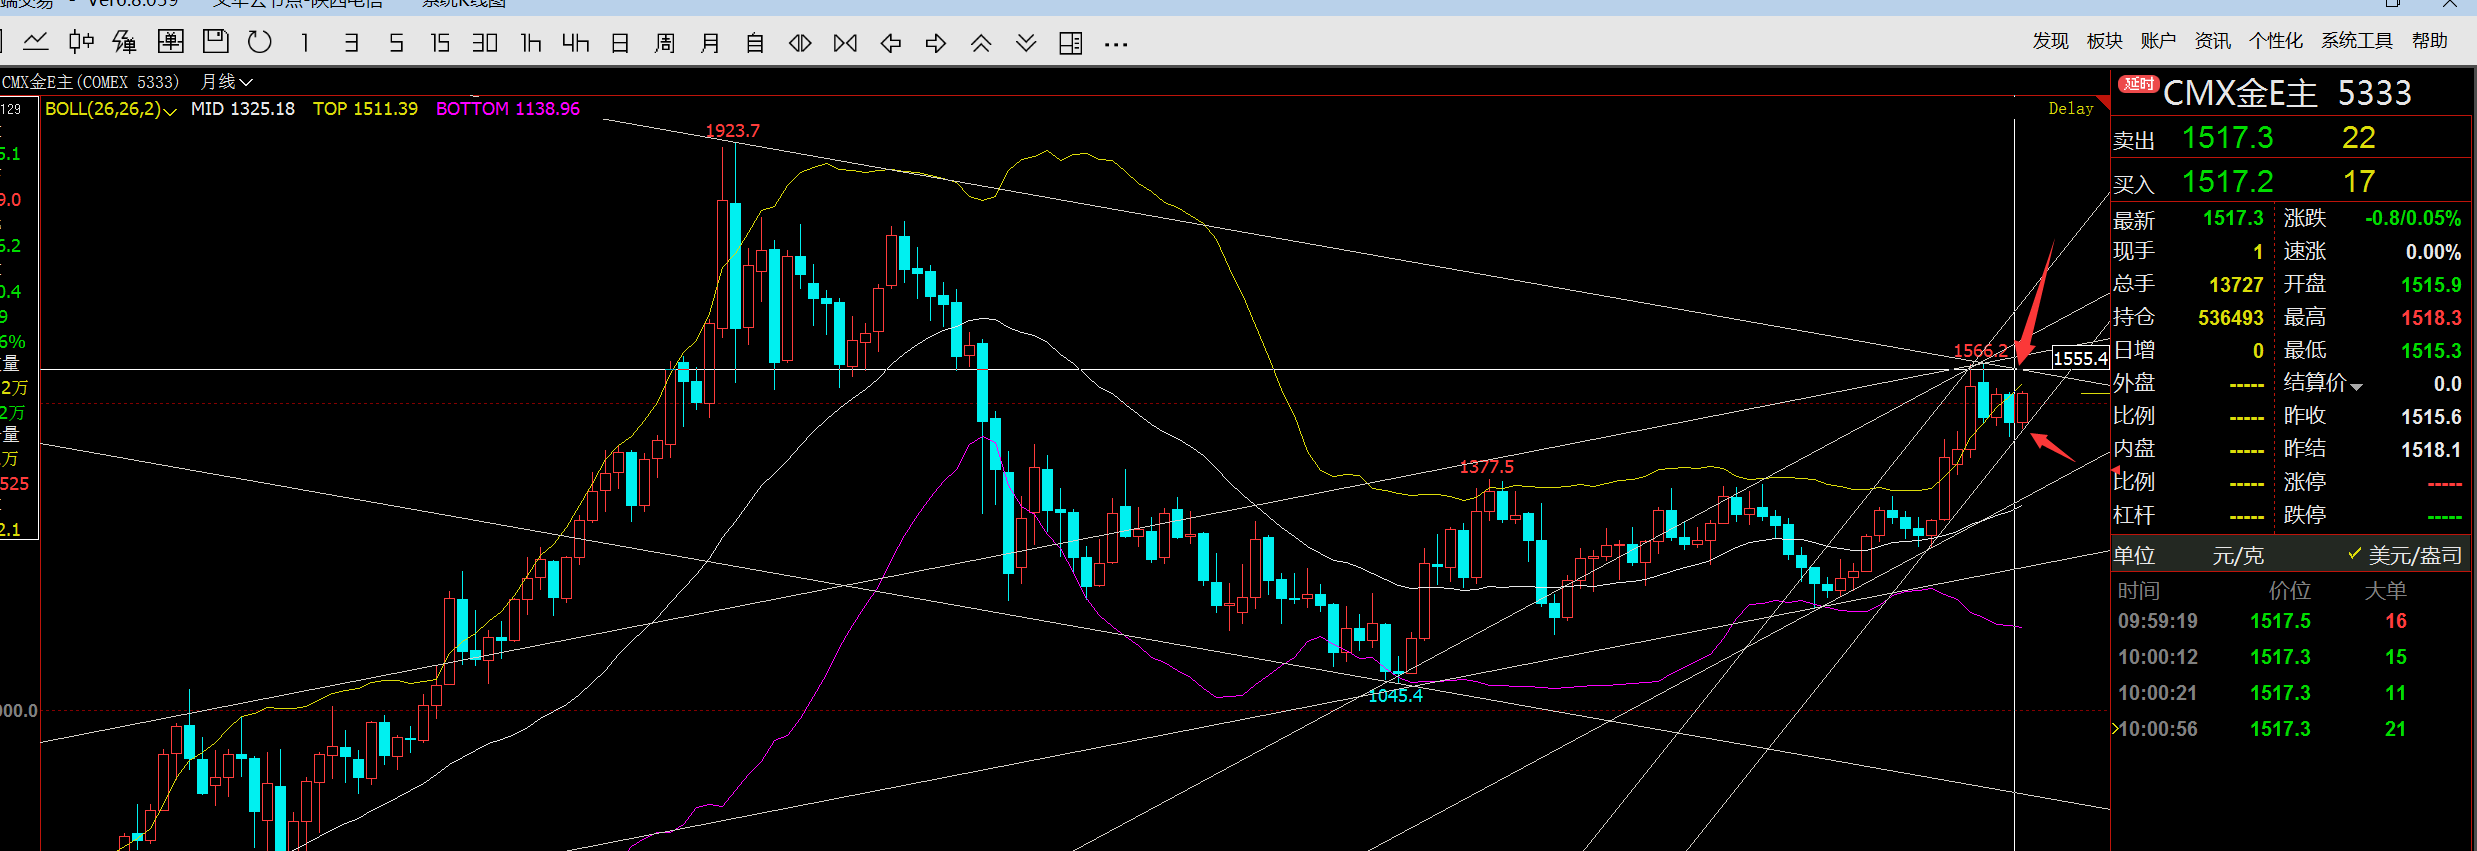Click the CMX金E主 (COMEX 5333) chart label

coord(90,82)
